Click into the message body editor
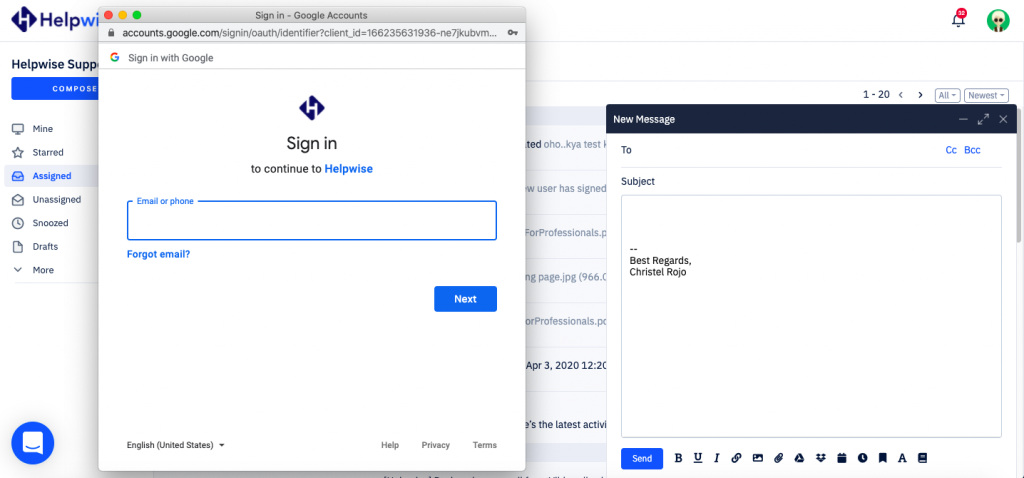 tap(811, 316)
